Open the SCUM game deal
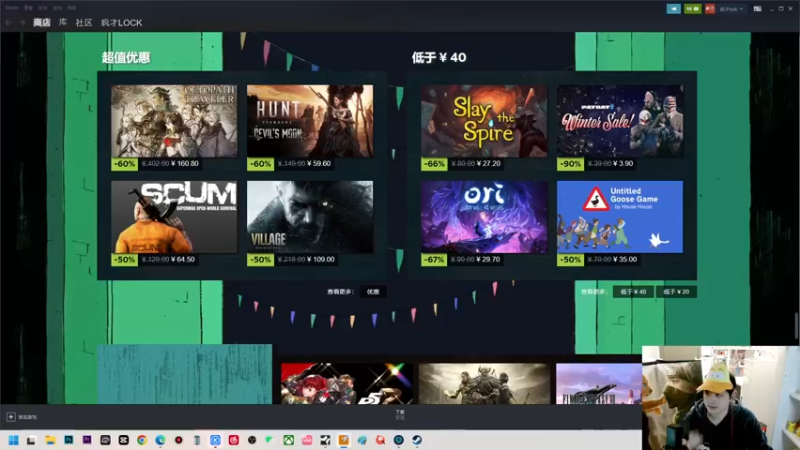 (174, 217)
